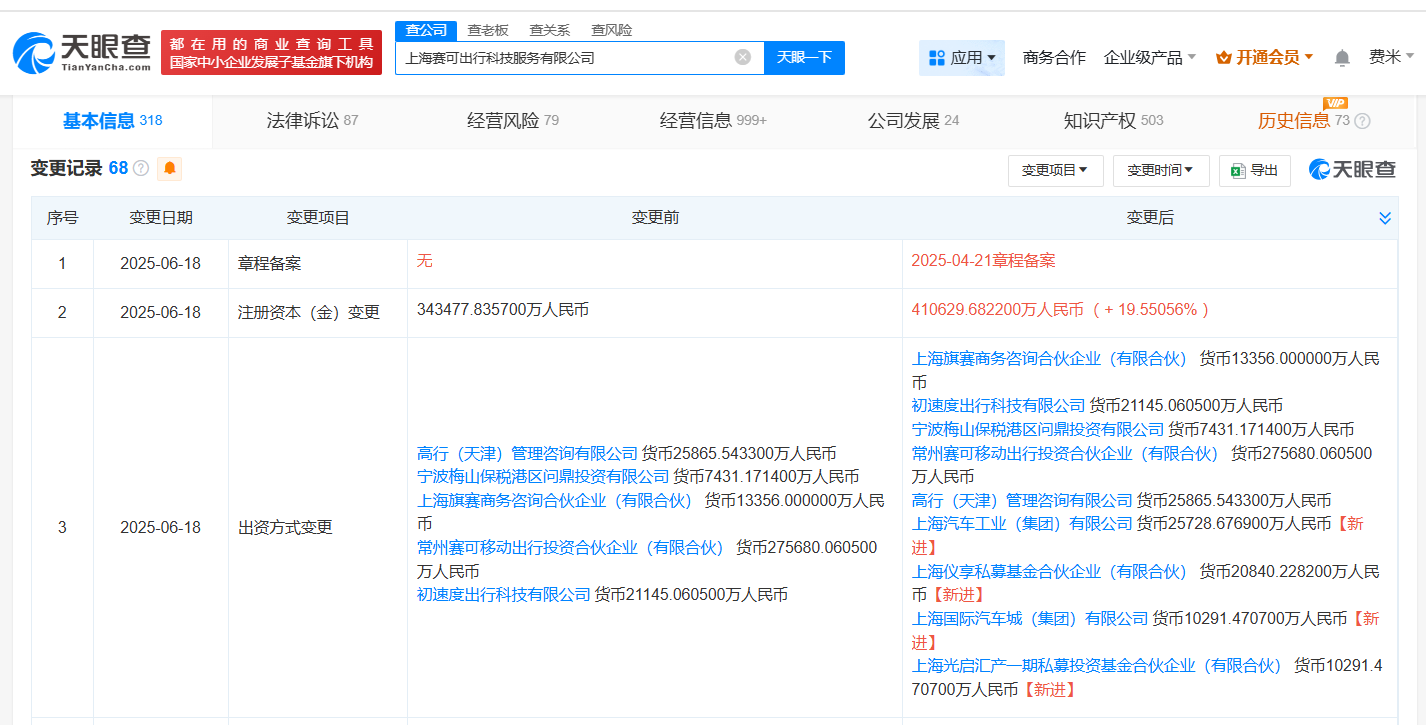Image resolution: width=1426 pixels, height=725 pixels.
Task: Open 宁波梅山保税港区问鼎投资有限公司 in the 变更前 column
Action: (x=543, y=477)
